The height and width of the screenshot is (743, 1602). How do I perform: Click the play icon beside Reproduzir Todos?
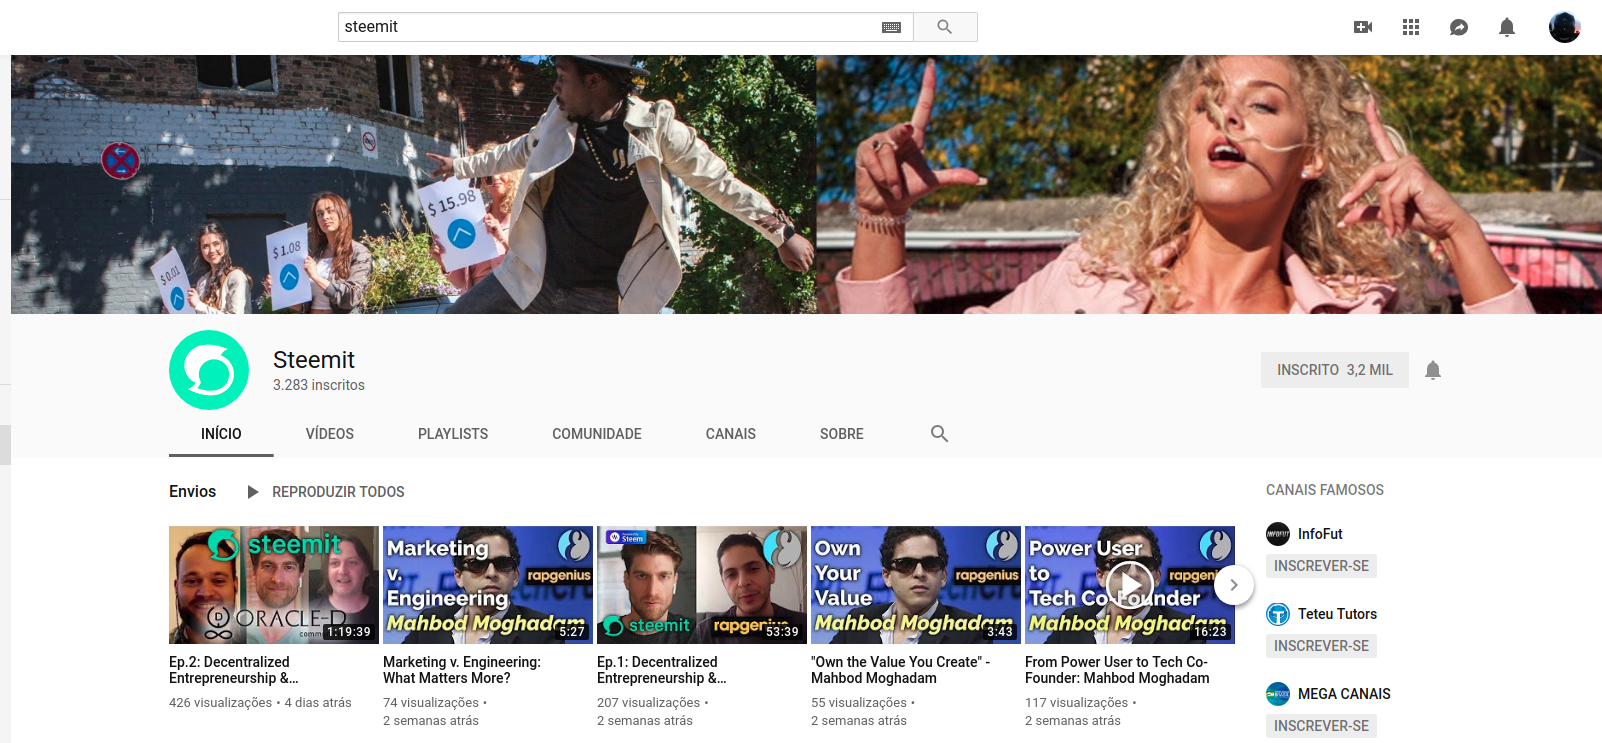pos(253,492)
